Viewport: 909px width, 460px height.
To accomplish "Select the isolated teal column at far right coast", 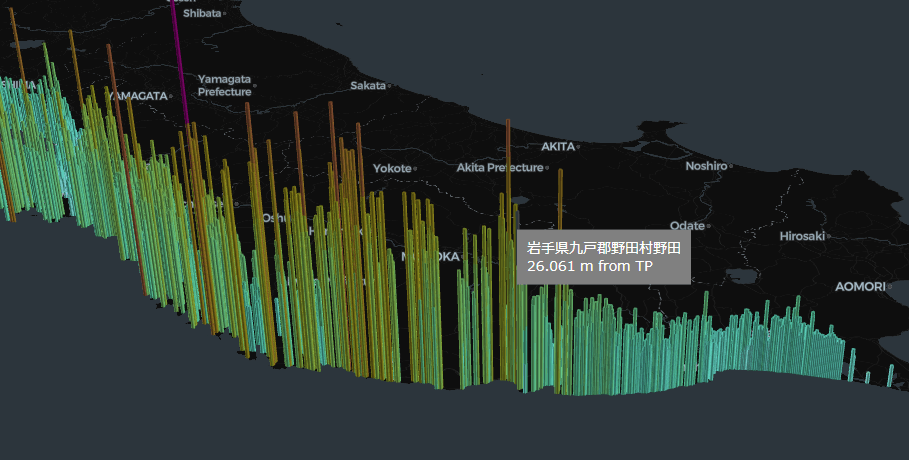I will tap(890, 376).
